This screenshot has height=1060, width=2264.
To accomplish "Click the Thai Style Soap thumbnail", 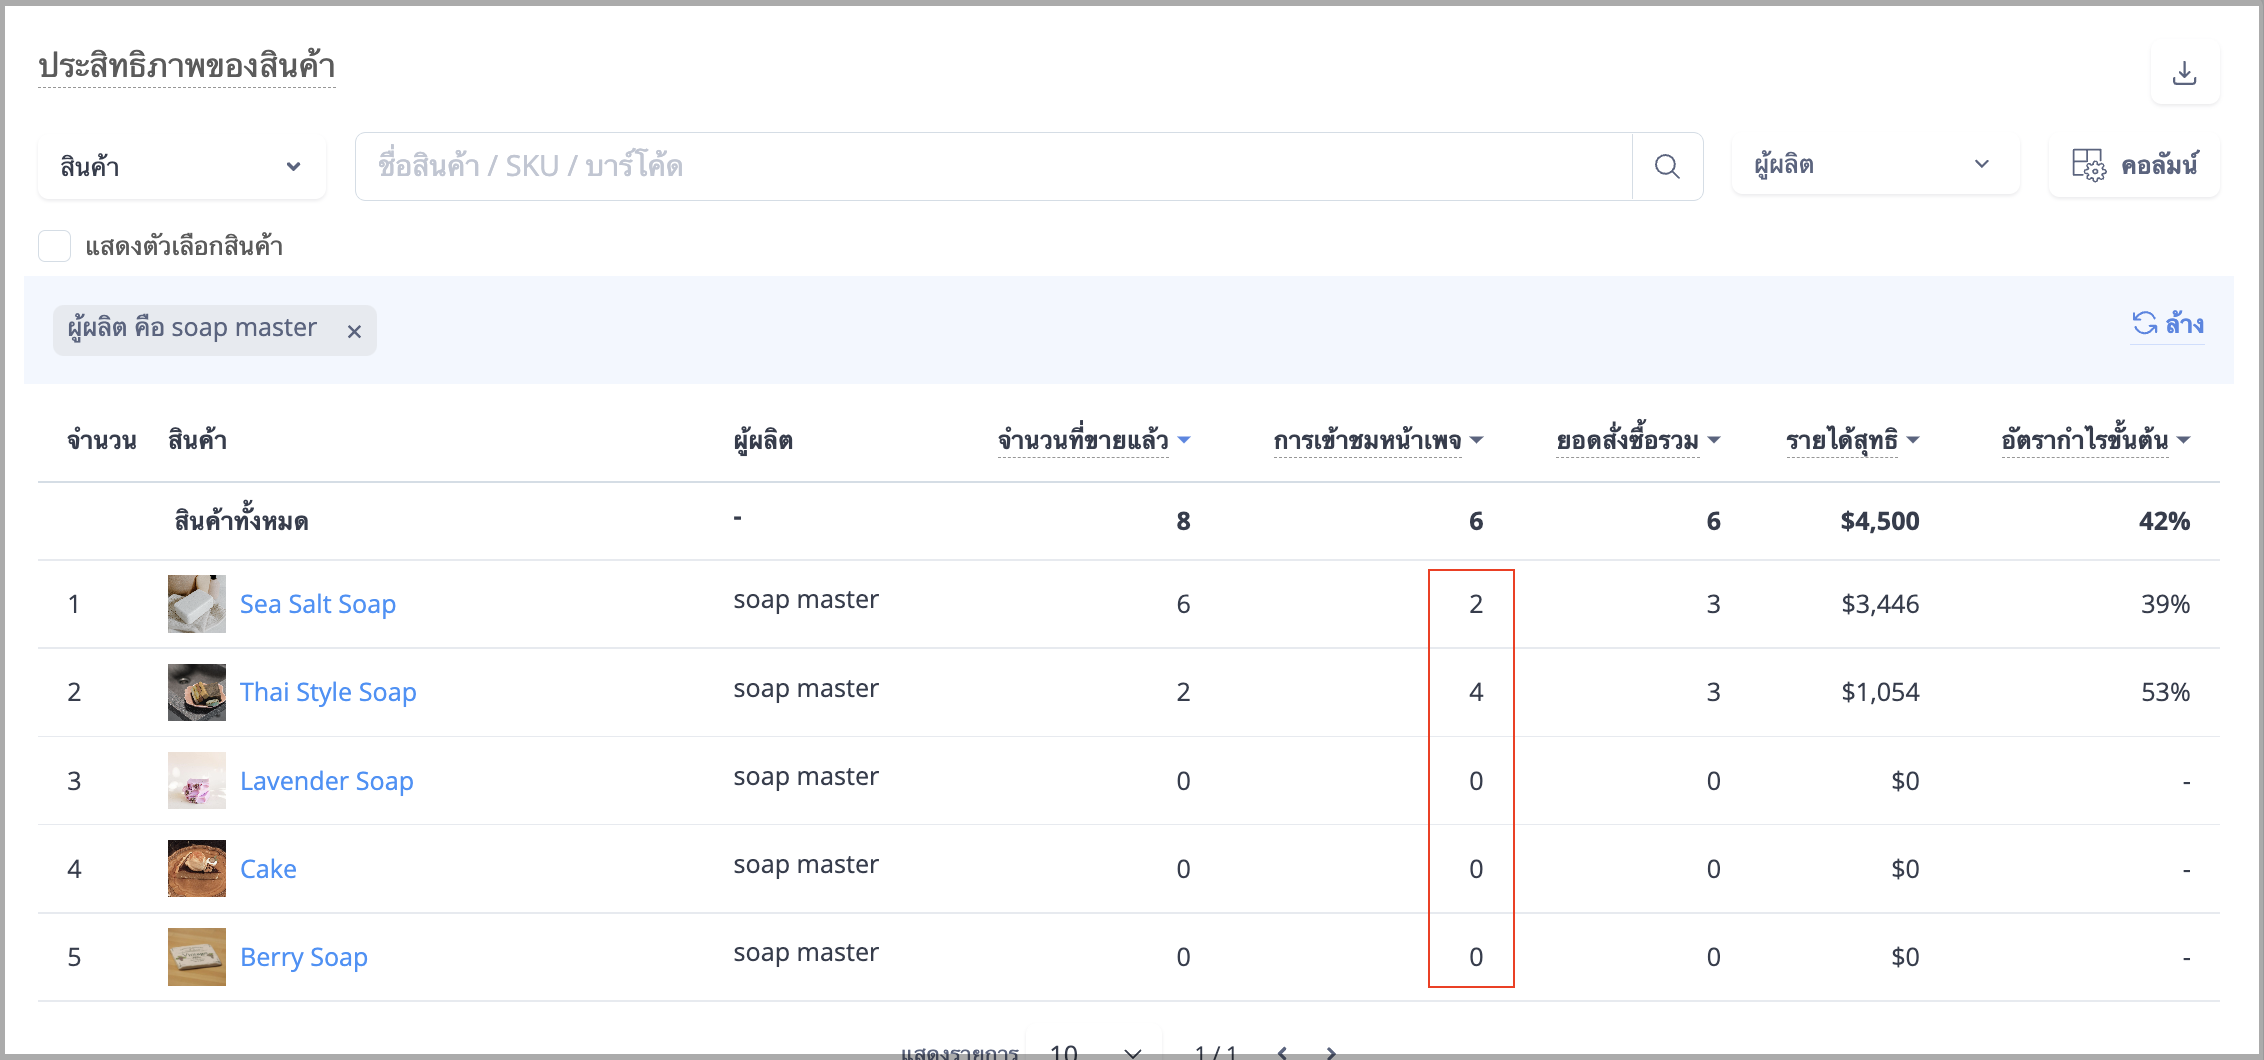I will 197,692.
